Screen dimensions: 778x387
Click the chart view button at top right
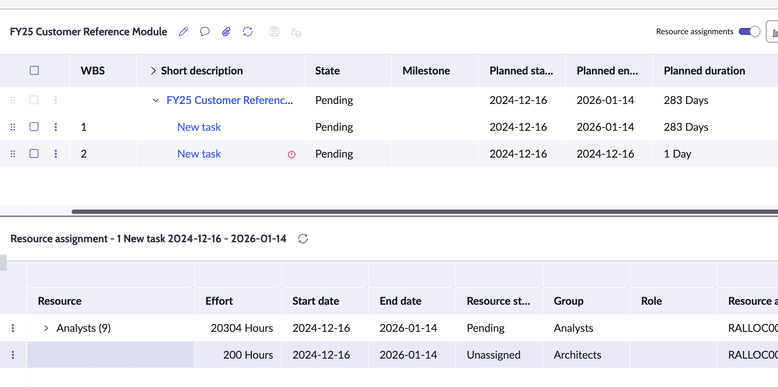(773, 32)
